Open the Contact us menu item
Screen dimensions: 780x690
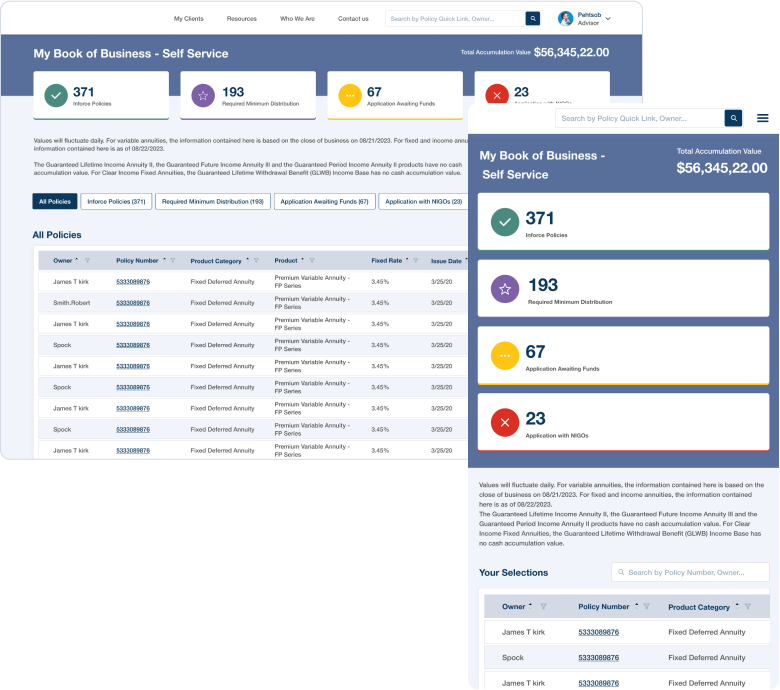pyautogui.click(x=353, y=19)
